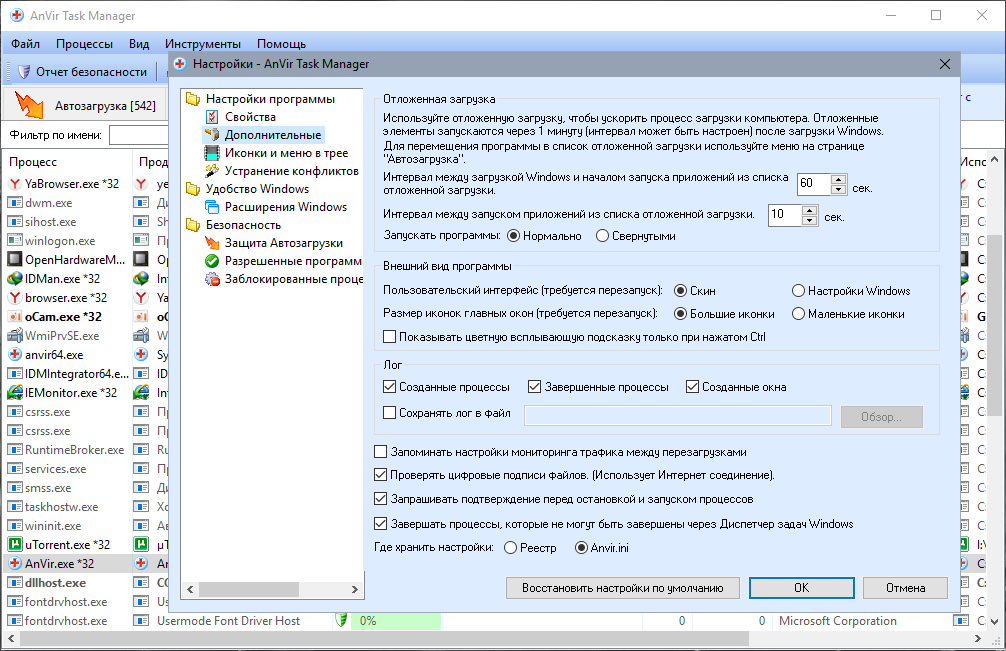Image resolution: width=1006 pixels, height=651 pixels.
Task: Click the process list vertical scrollbar
Action: 994,324
